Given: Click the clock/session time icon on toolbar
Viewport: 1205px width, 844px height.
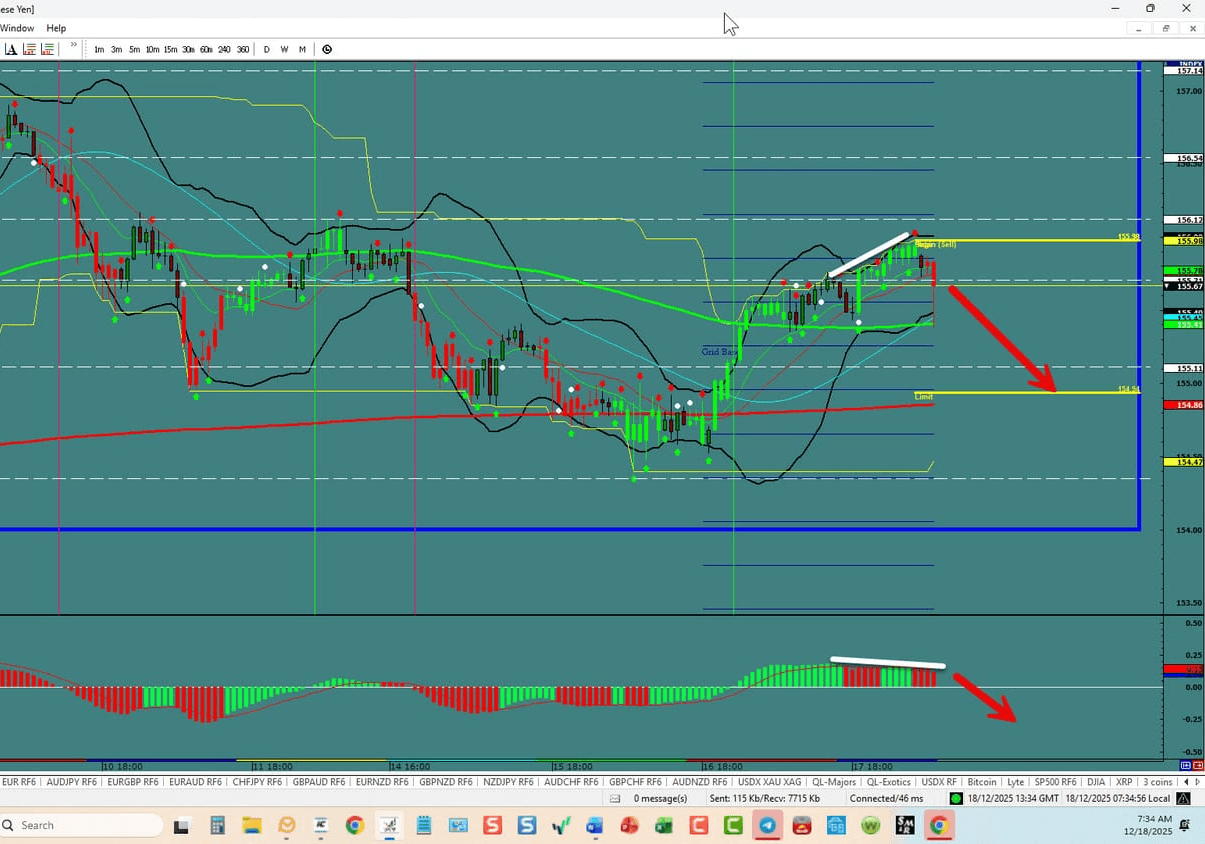Looking at the screenshot, I should pyautogui.click(x=327, y=48).
